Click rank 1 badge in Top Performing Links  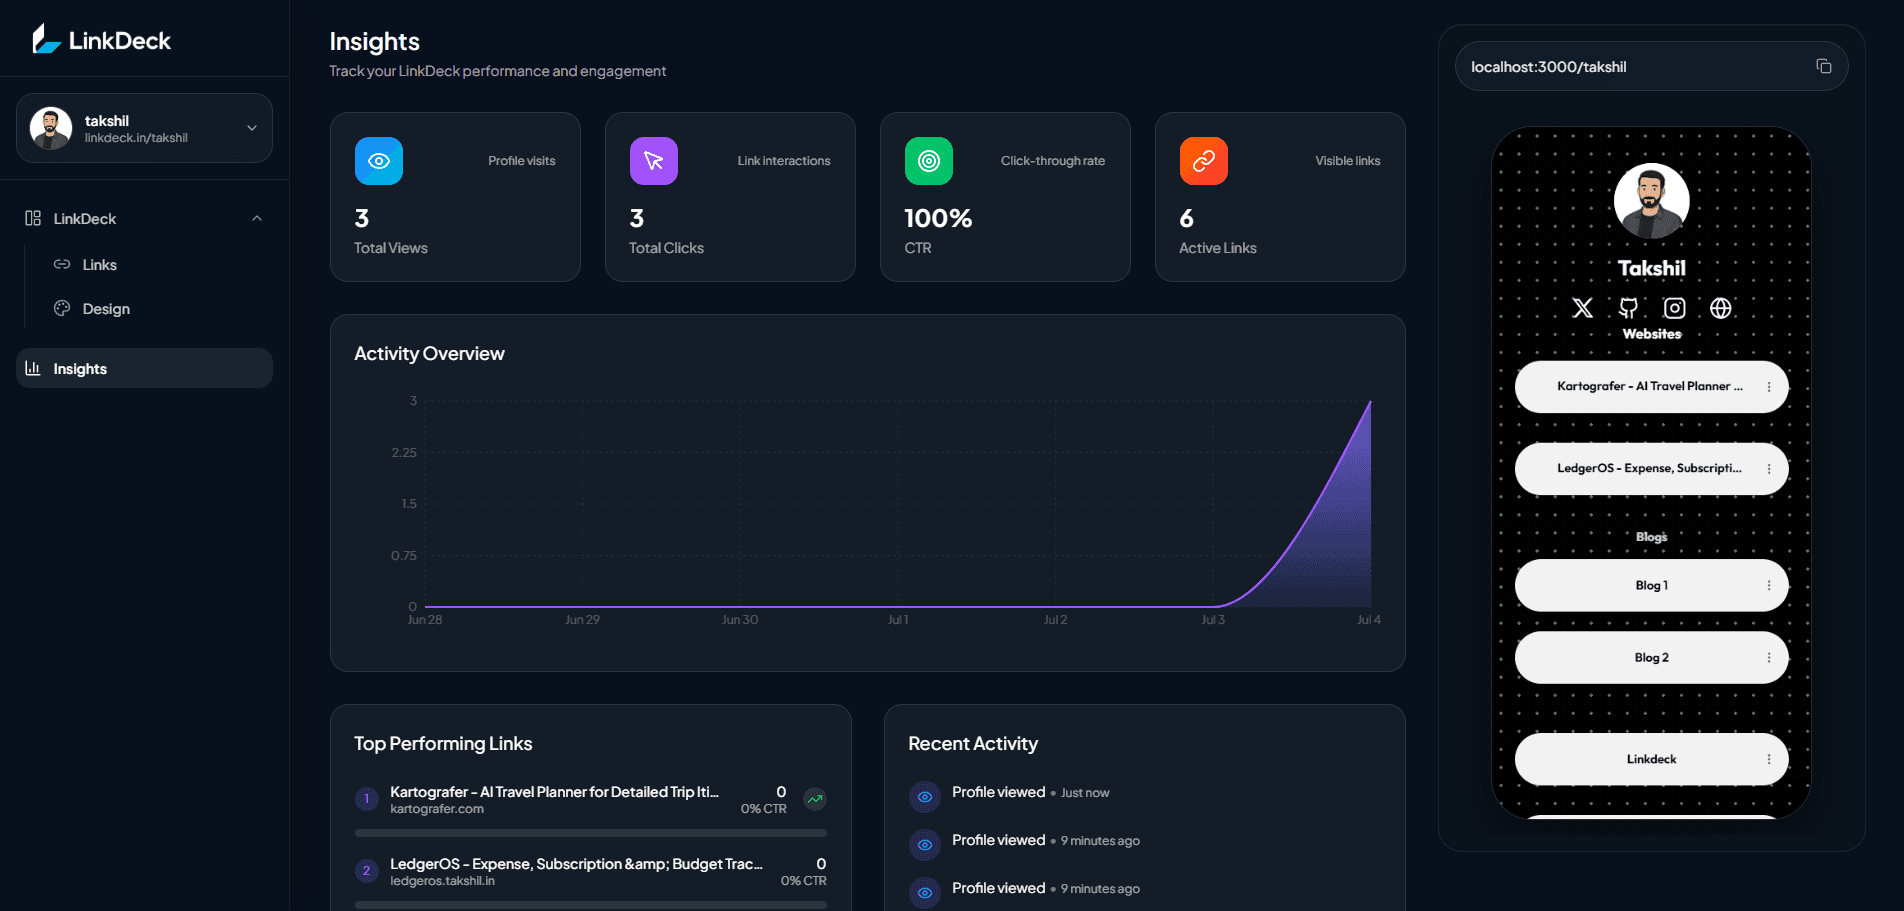click(x=366, y=799)
